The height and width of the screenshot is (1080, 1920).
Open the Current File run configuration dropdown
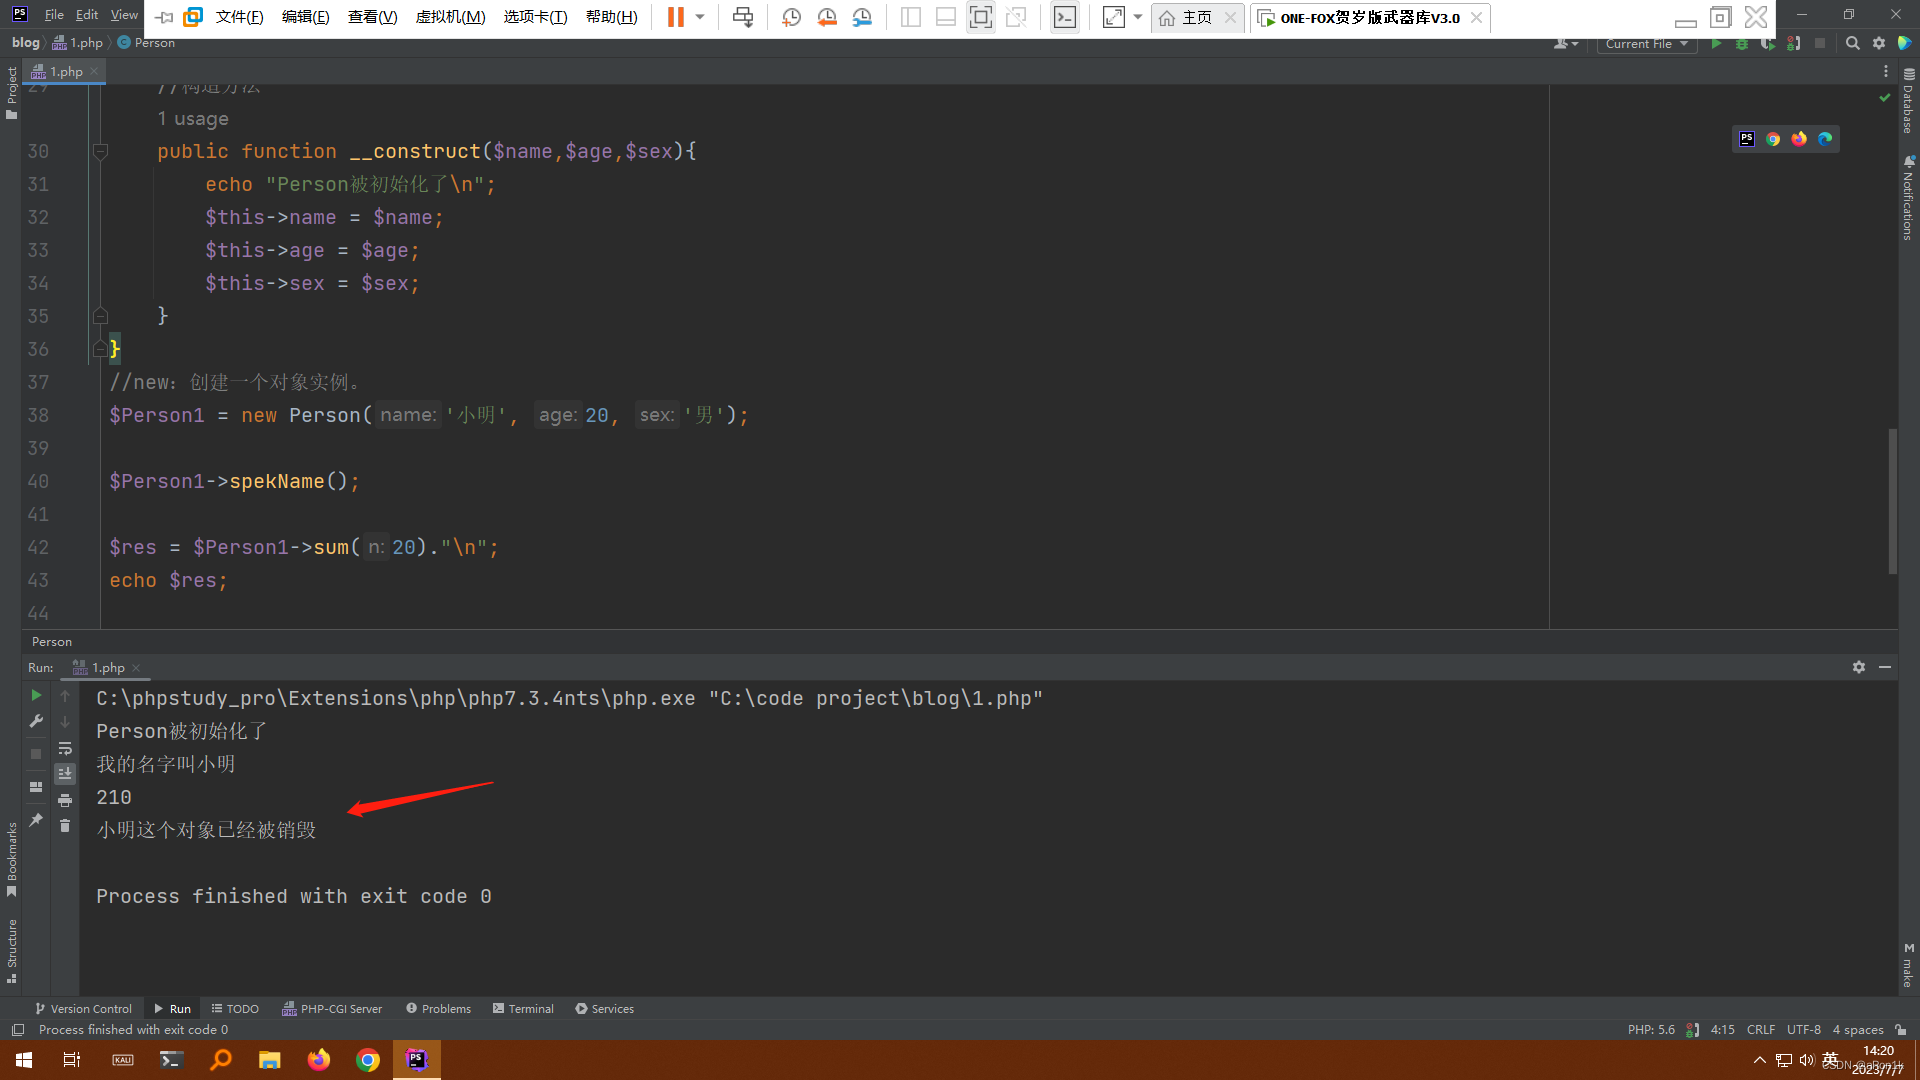pos(1646,44)
